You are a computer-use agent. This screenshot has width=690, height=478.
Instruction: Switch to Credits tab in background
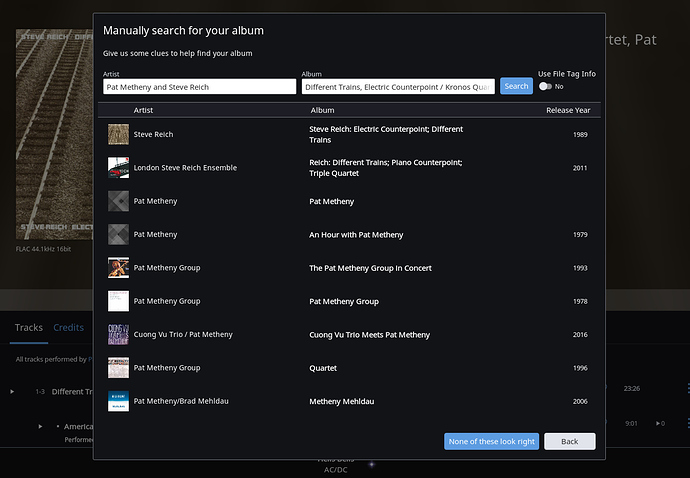68,327
